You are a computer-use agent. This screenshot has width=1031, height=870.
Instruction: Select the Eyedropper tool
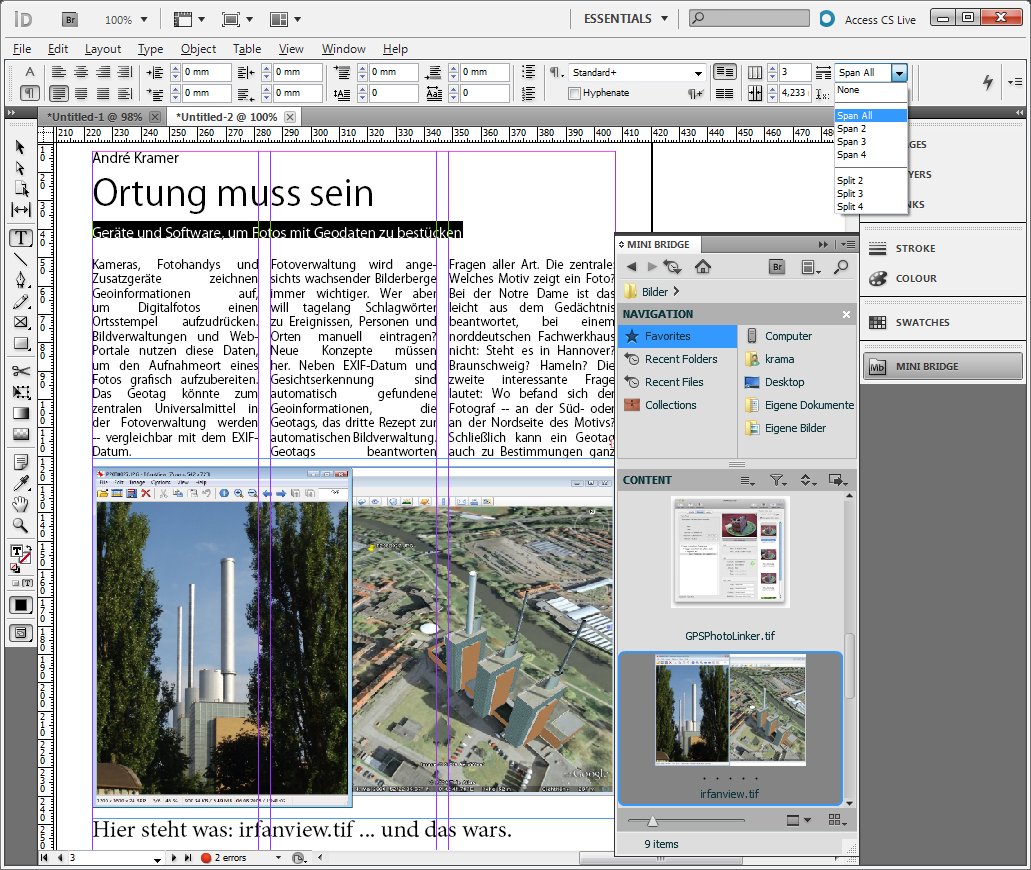[x=20, y=483]
